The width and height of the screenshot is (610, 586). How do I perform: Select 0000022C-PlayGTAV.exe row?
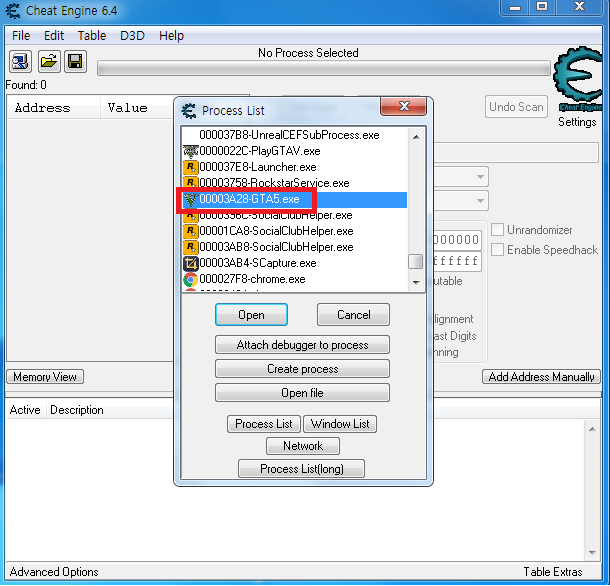pyautogui.click(x=294, y=151)
